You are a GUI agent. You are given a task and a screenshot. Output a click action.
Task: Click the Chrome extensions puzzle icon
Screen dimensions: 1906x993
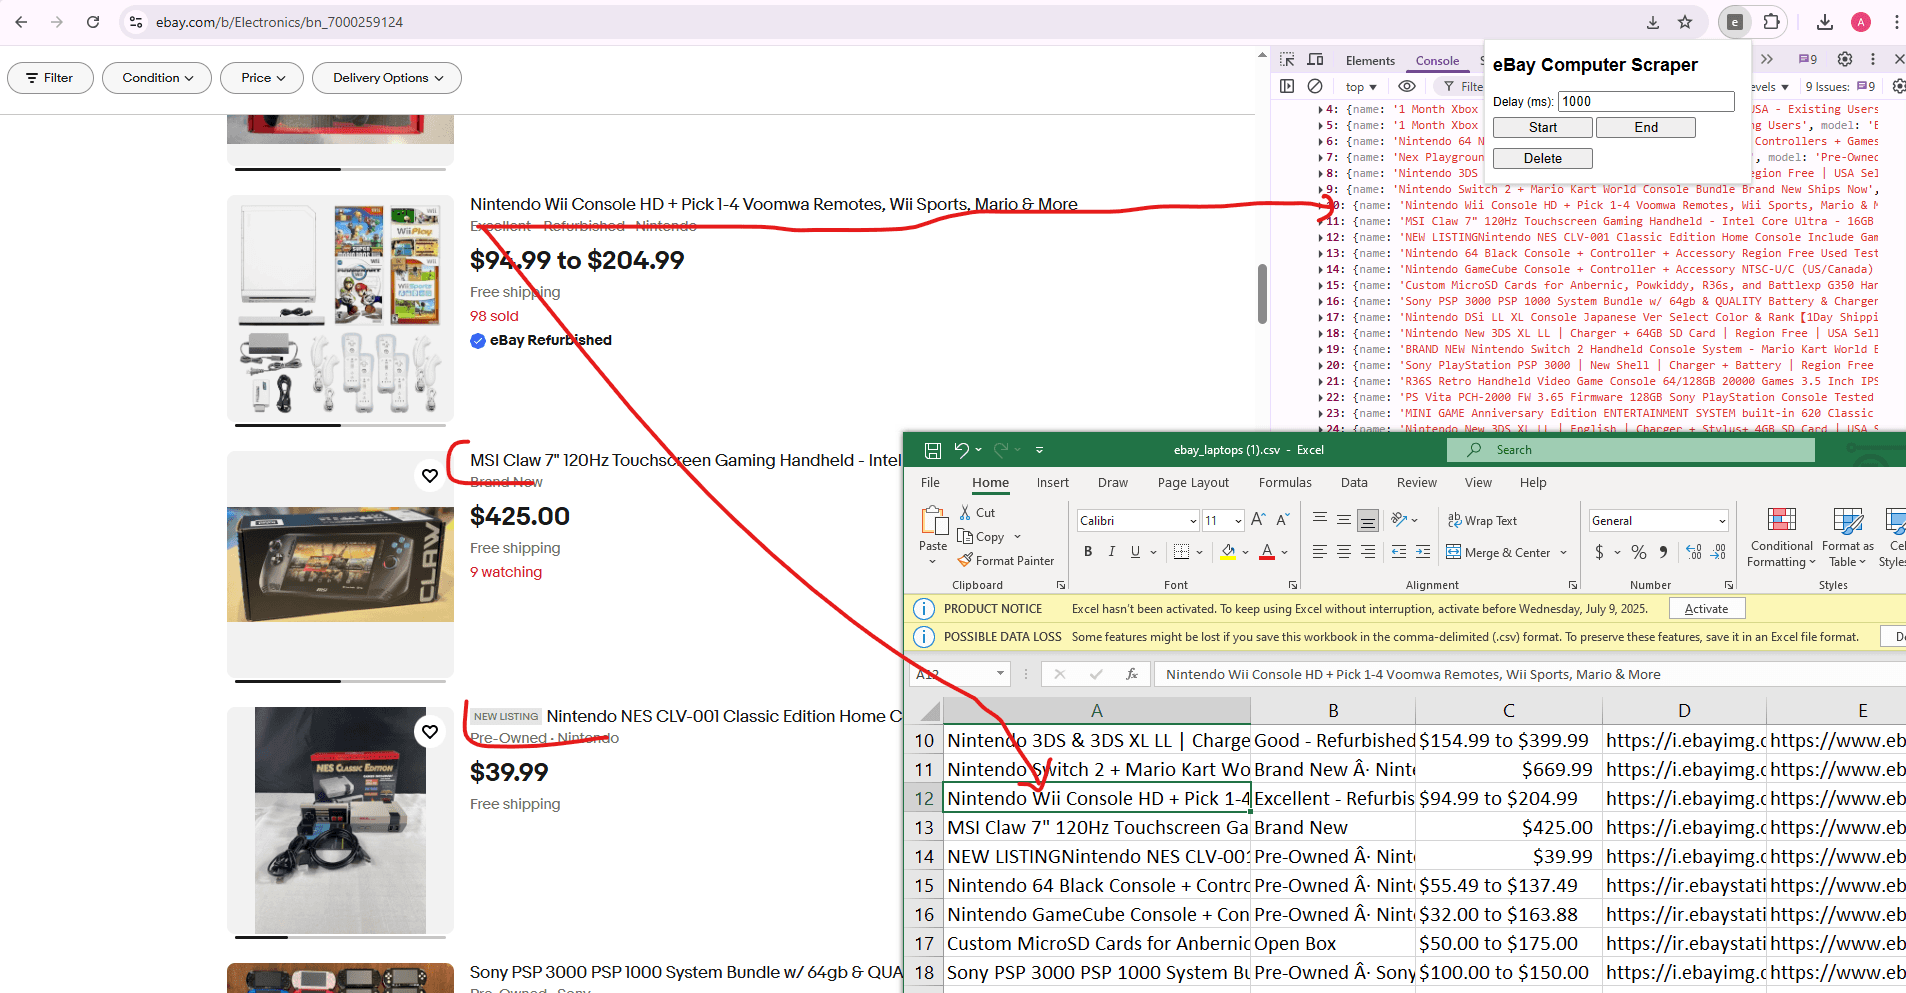click(1771, 22)
